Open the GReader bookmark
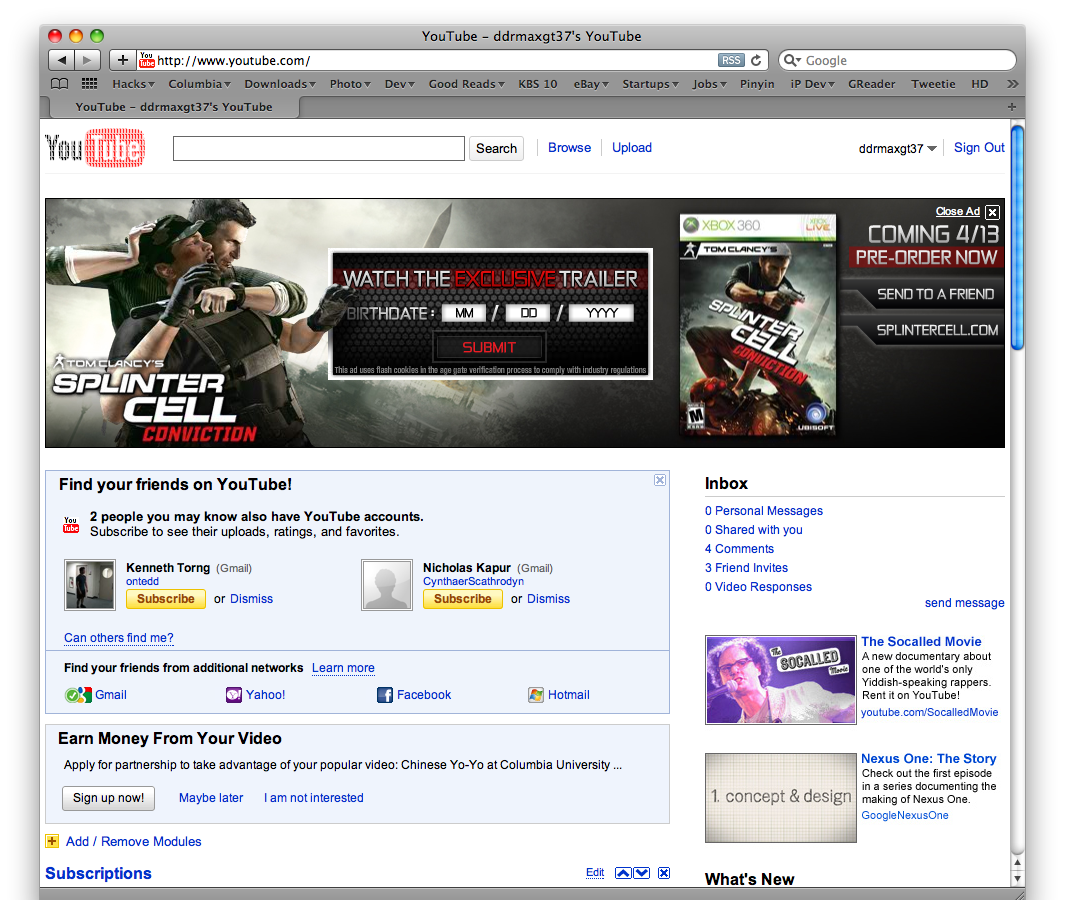 tap(871, 84)
